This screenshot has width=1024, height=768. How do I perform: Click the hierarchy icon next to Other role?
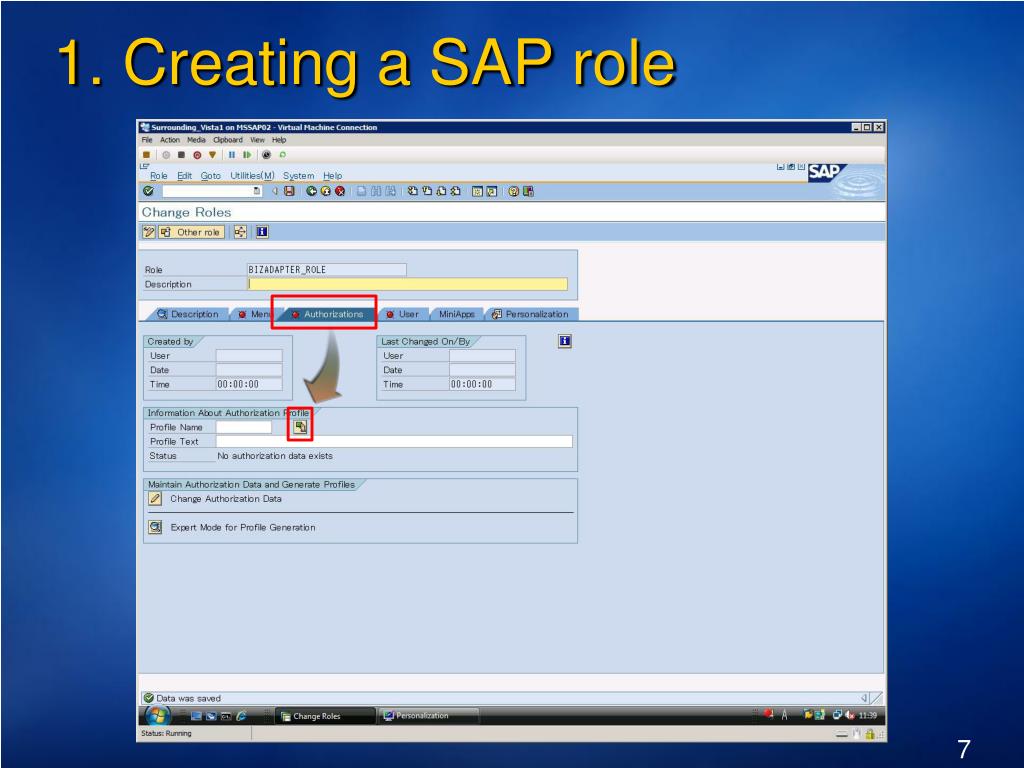click(240, 232)
